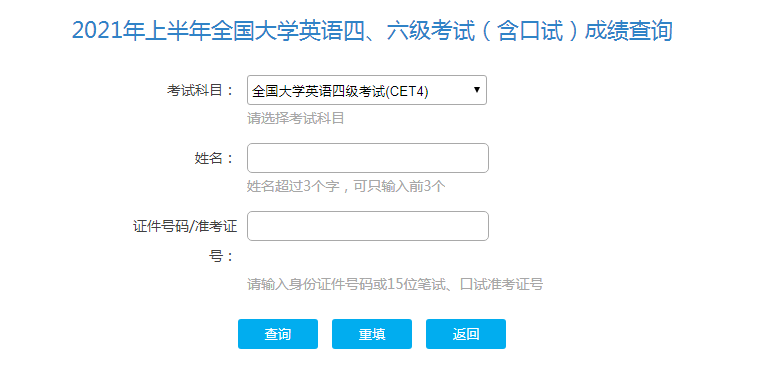Click 成绩查询 at the end of the heading
Screen dimensions: 766x372
pyautogui.click(x=628, y=30)
